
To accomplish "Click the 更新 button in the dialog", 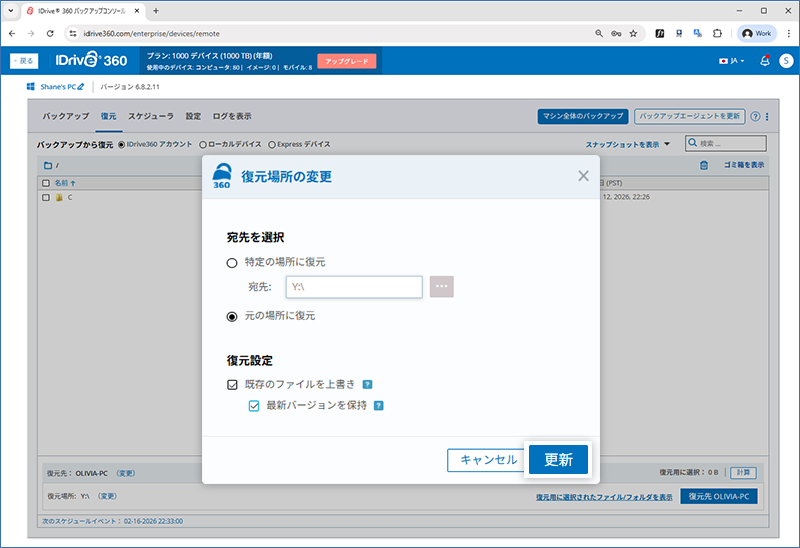I will coord(558,460).
